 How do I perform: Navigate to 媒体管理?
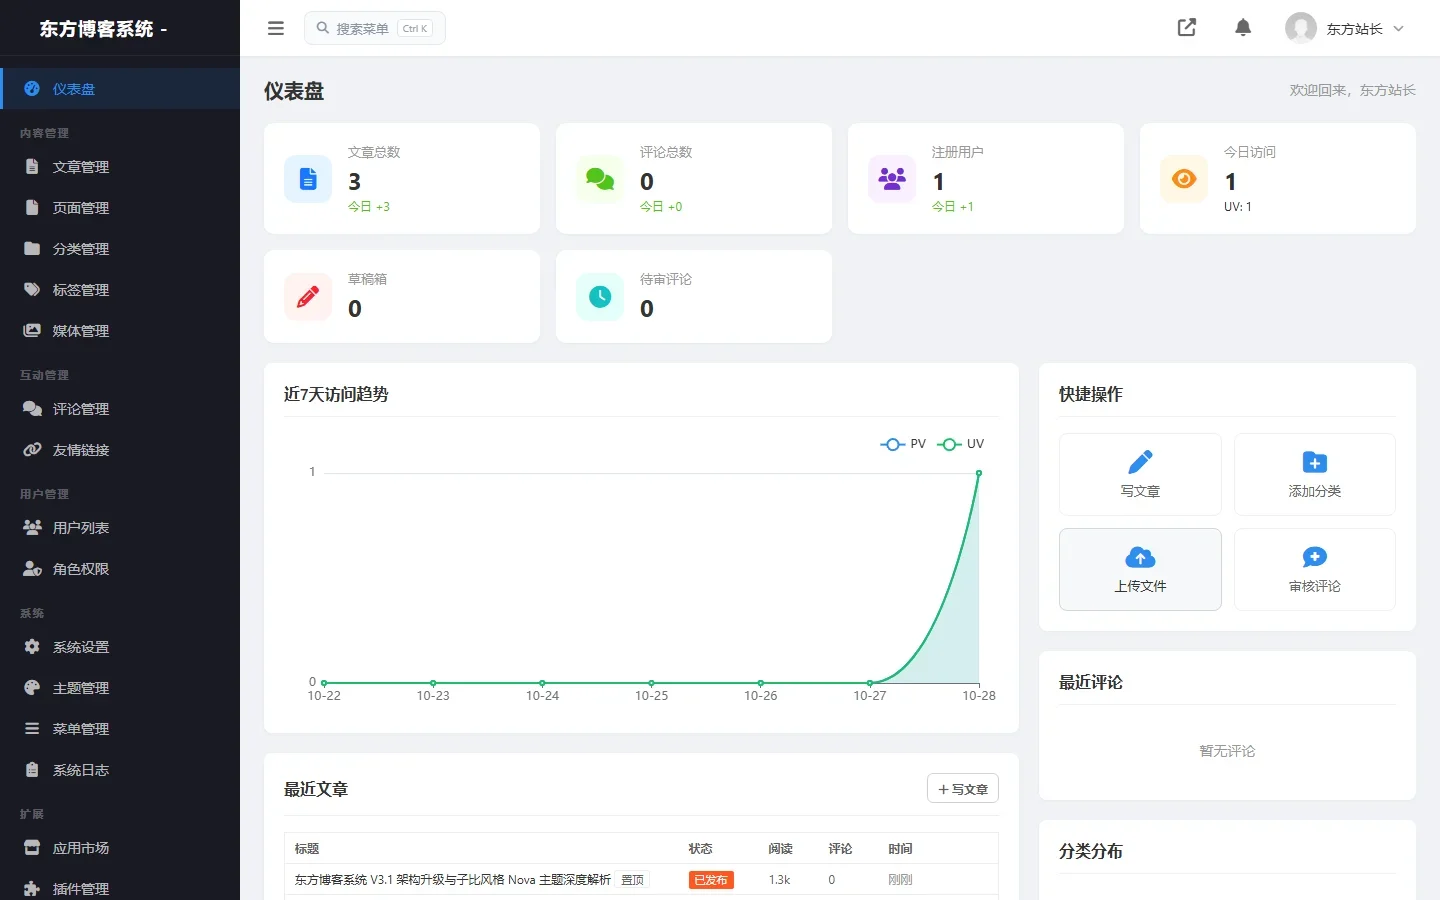click(120, 331)
